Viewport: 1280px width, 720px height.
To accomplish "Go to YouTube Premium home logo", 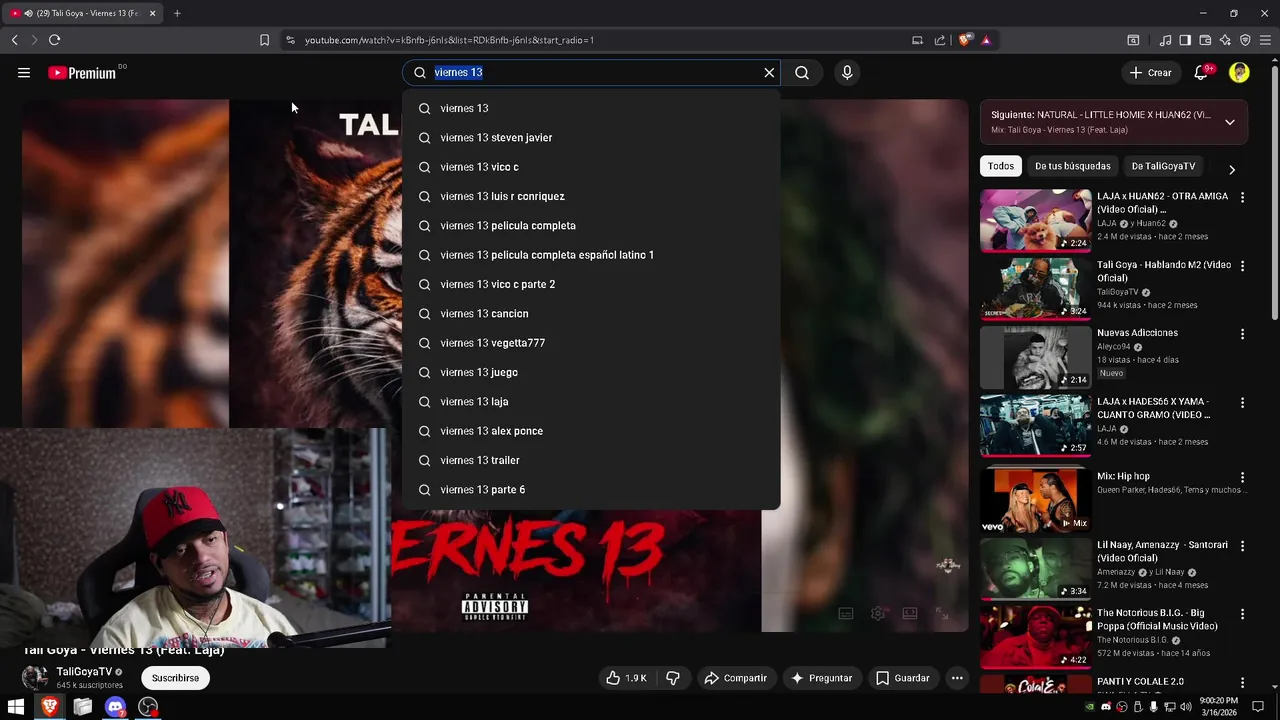I will (82, 72).
